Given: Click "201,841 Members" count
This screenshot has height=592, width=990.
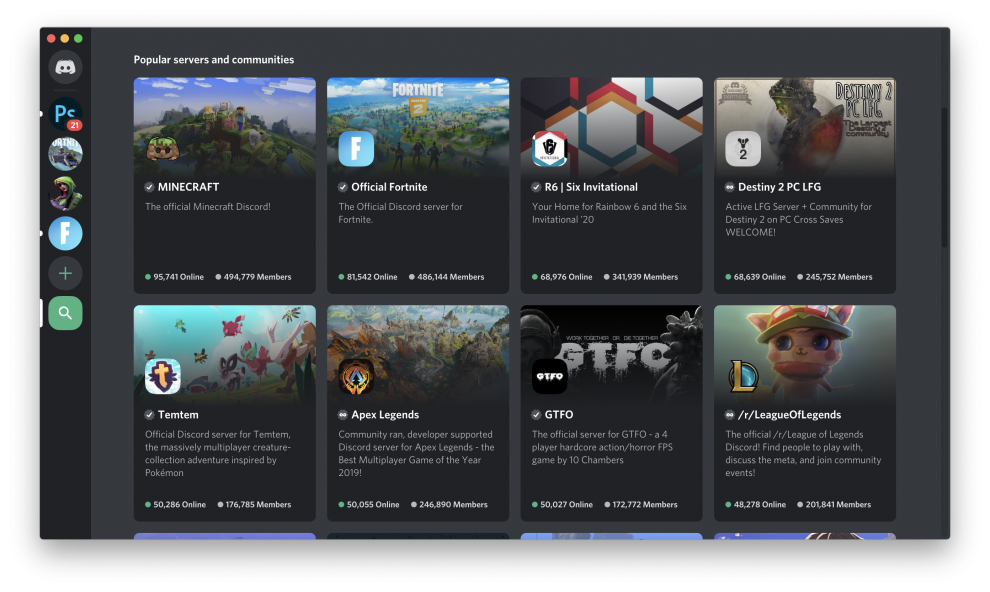Looking at the screenshot, I should point(834,504).
